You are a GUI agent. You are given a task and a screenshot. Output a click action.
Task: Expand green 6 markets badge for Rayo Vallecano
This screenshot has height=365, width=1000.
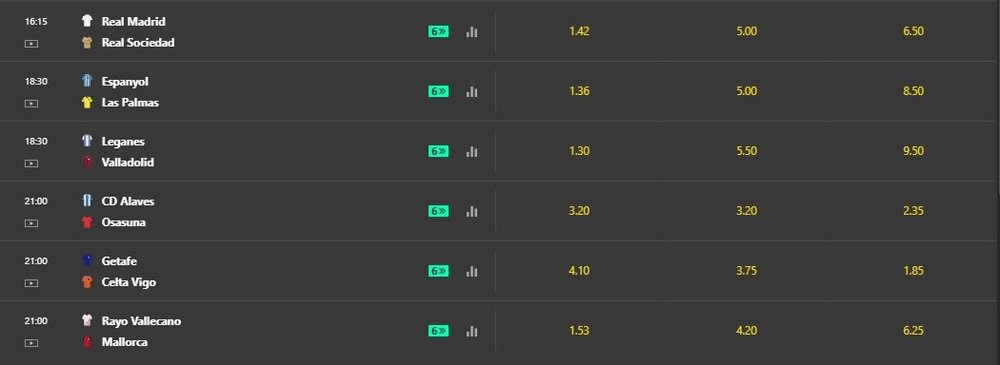438,331
